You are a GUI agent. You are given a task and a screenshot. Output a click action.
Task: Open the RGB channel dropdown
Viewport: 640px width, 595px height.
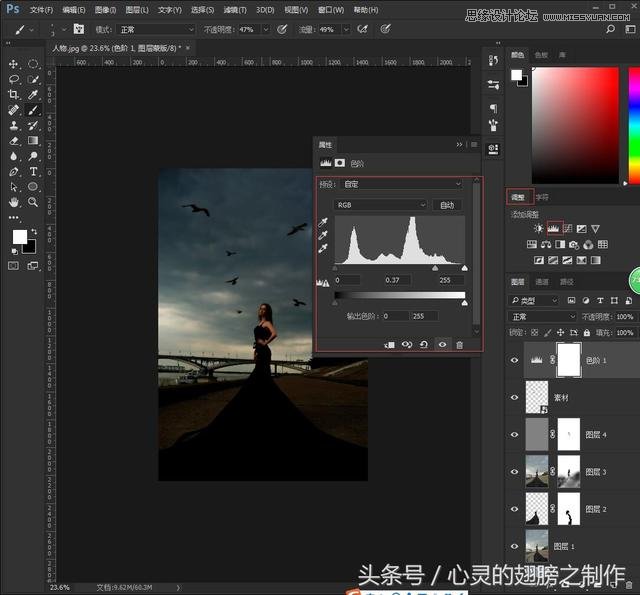380,205
